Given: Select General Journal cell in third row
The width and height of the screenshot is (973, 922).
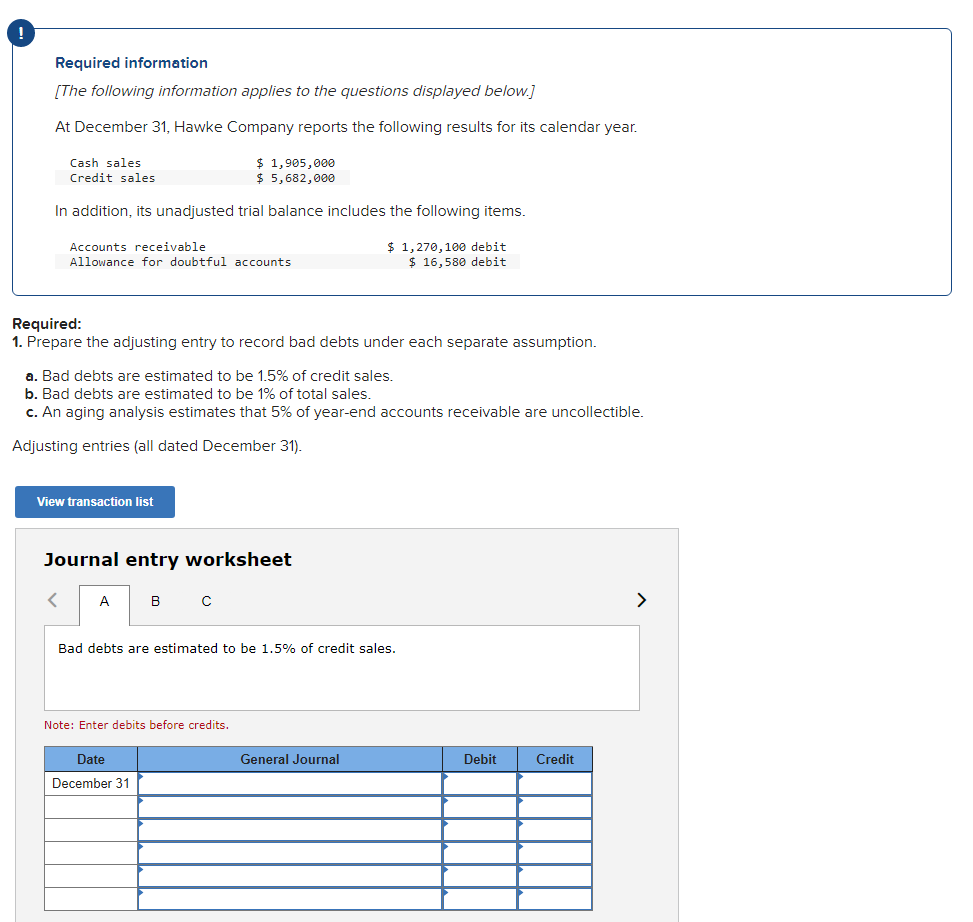Looking at the screenshot, I should coord(290,830).
